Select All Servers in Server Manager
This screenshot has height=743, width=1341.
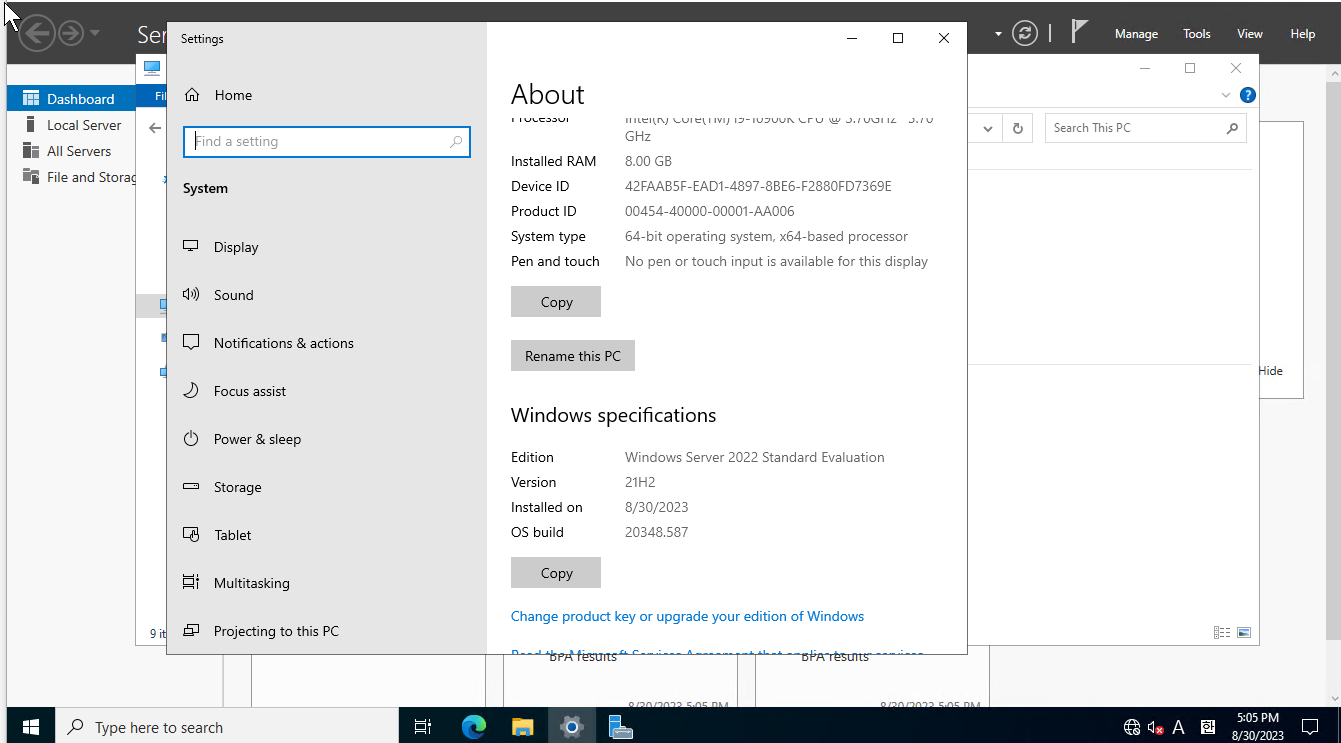click(71, 151)
